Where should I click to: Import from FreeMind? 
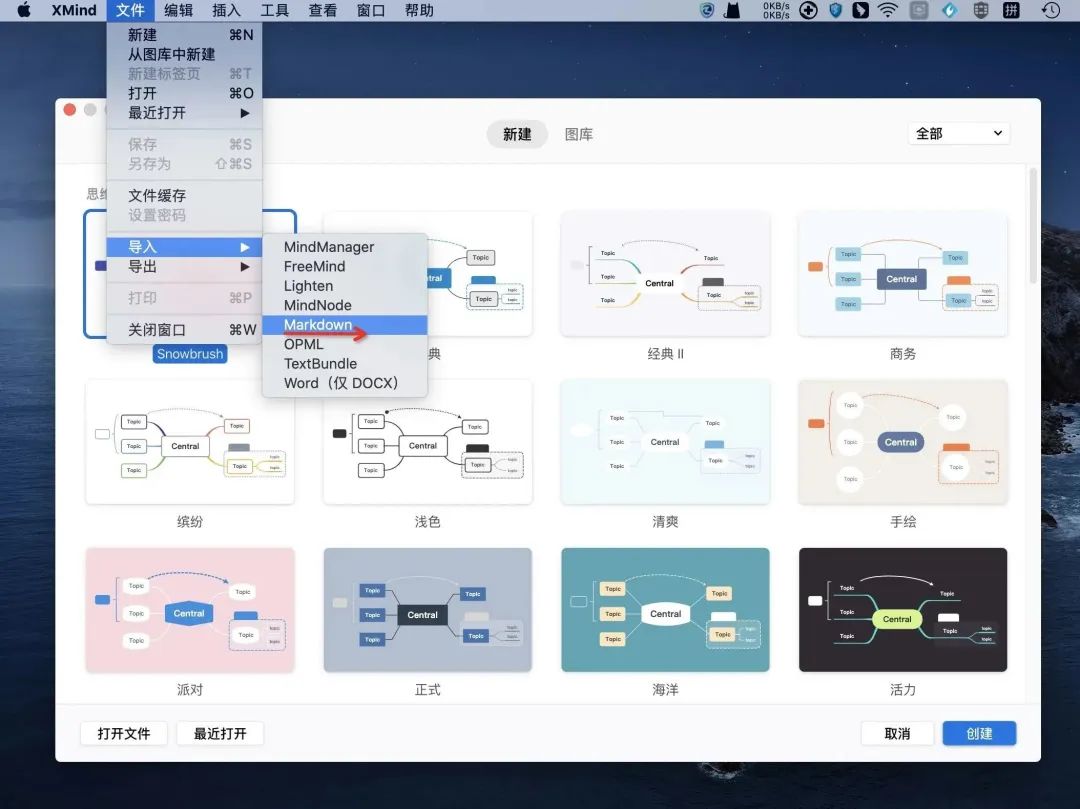tap(345, 266)
